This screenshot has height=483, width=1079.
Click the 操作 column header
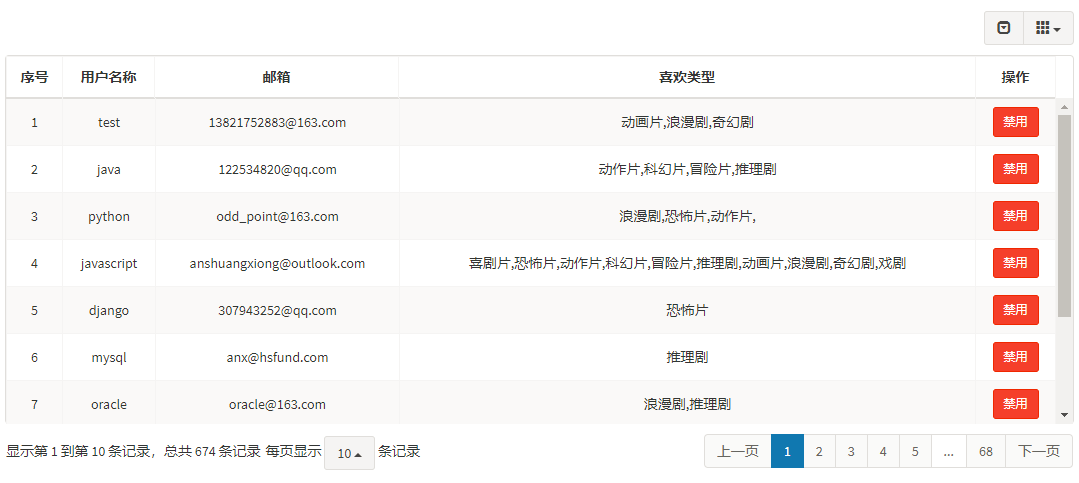pos(1015,77)
